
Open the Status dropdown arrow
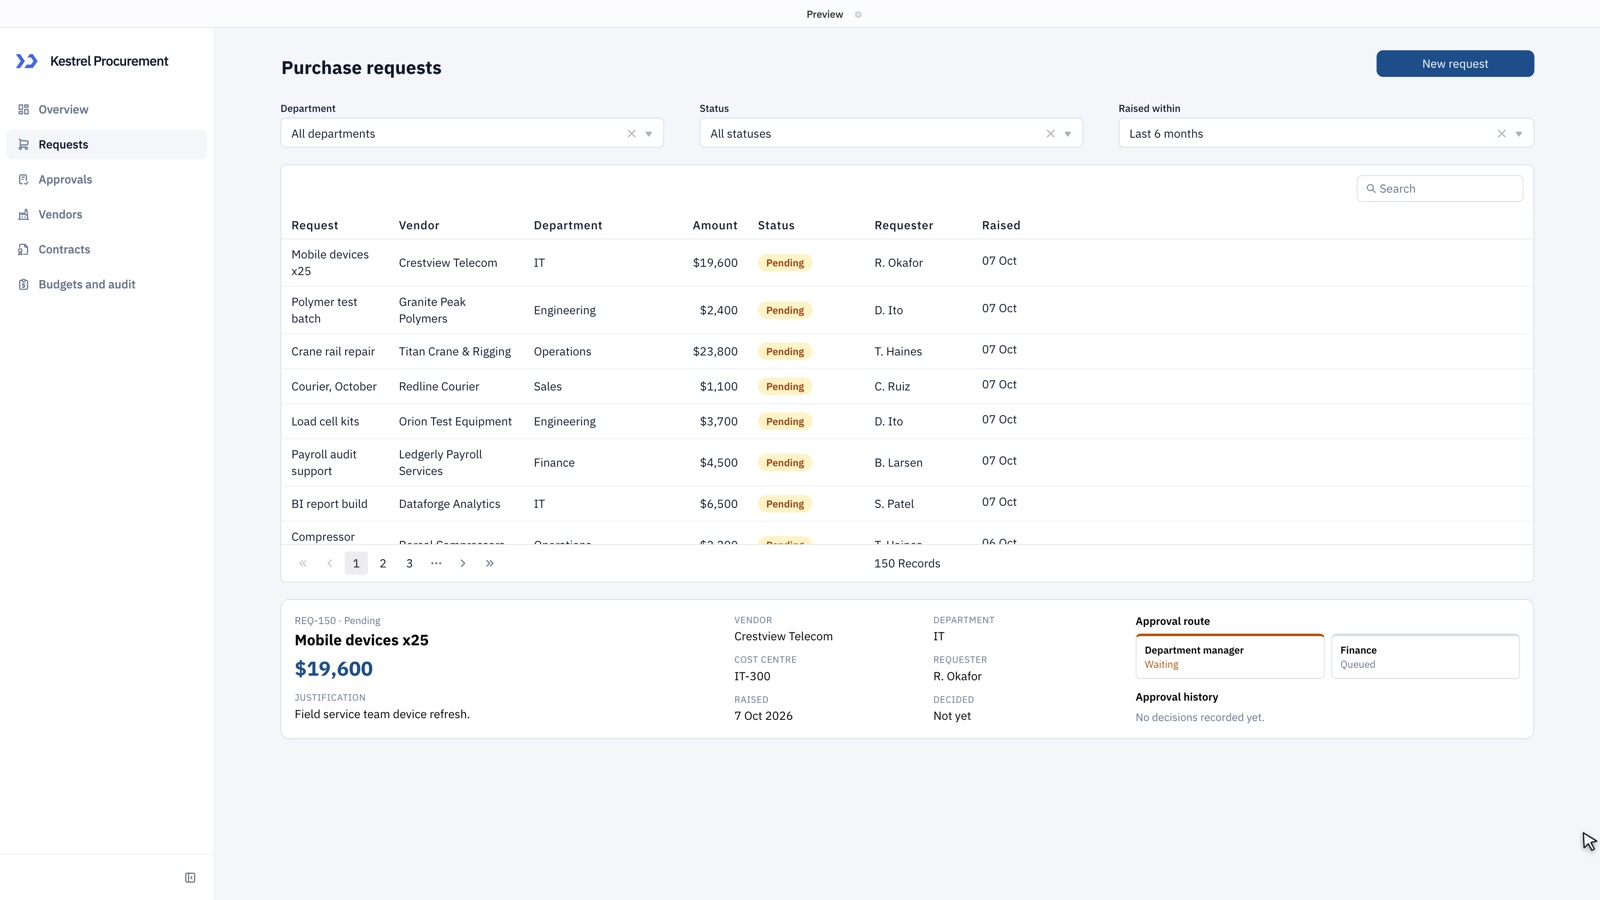[x=1068, y=134]
